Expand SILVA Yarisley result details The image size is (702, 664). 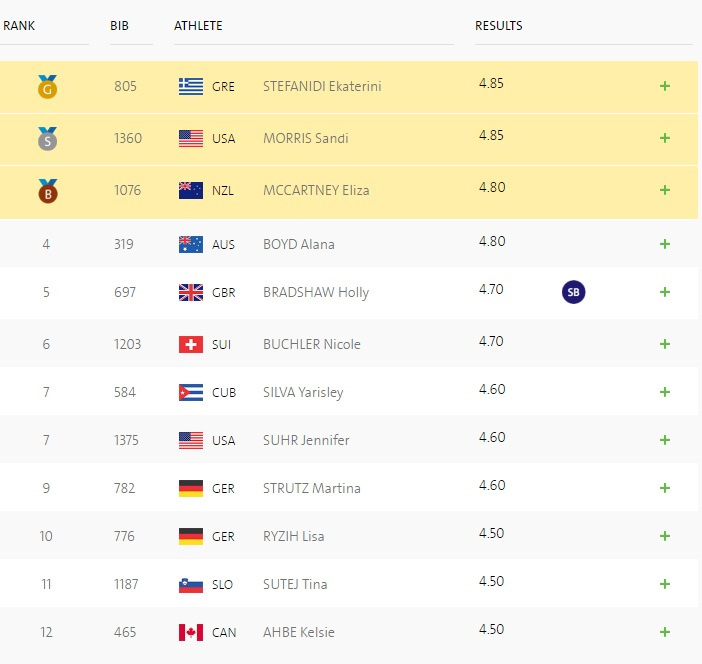click(664, 392)
